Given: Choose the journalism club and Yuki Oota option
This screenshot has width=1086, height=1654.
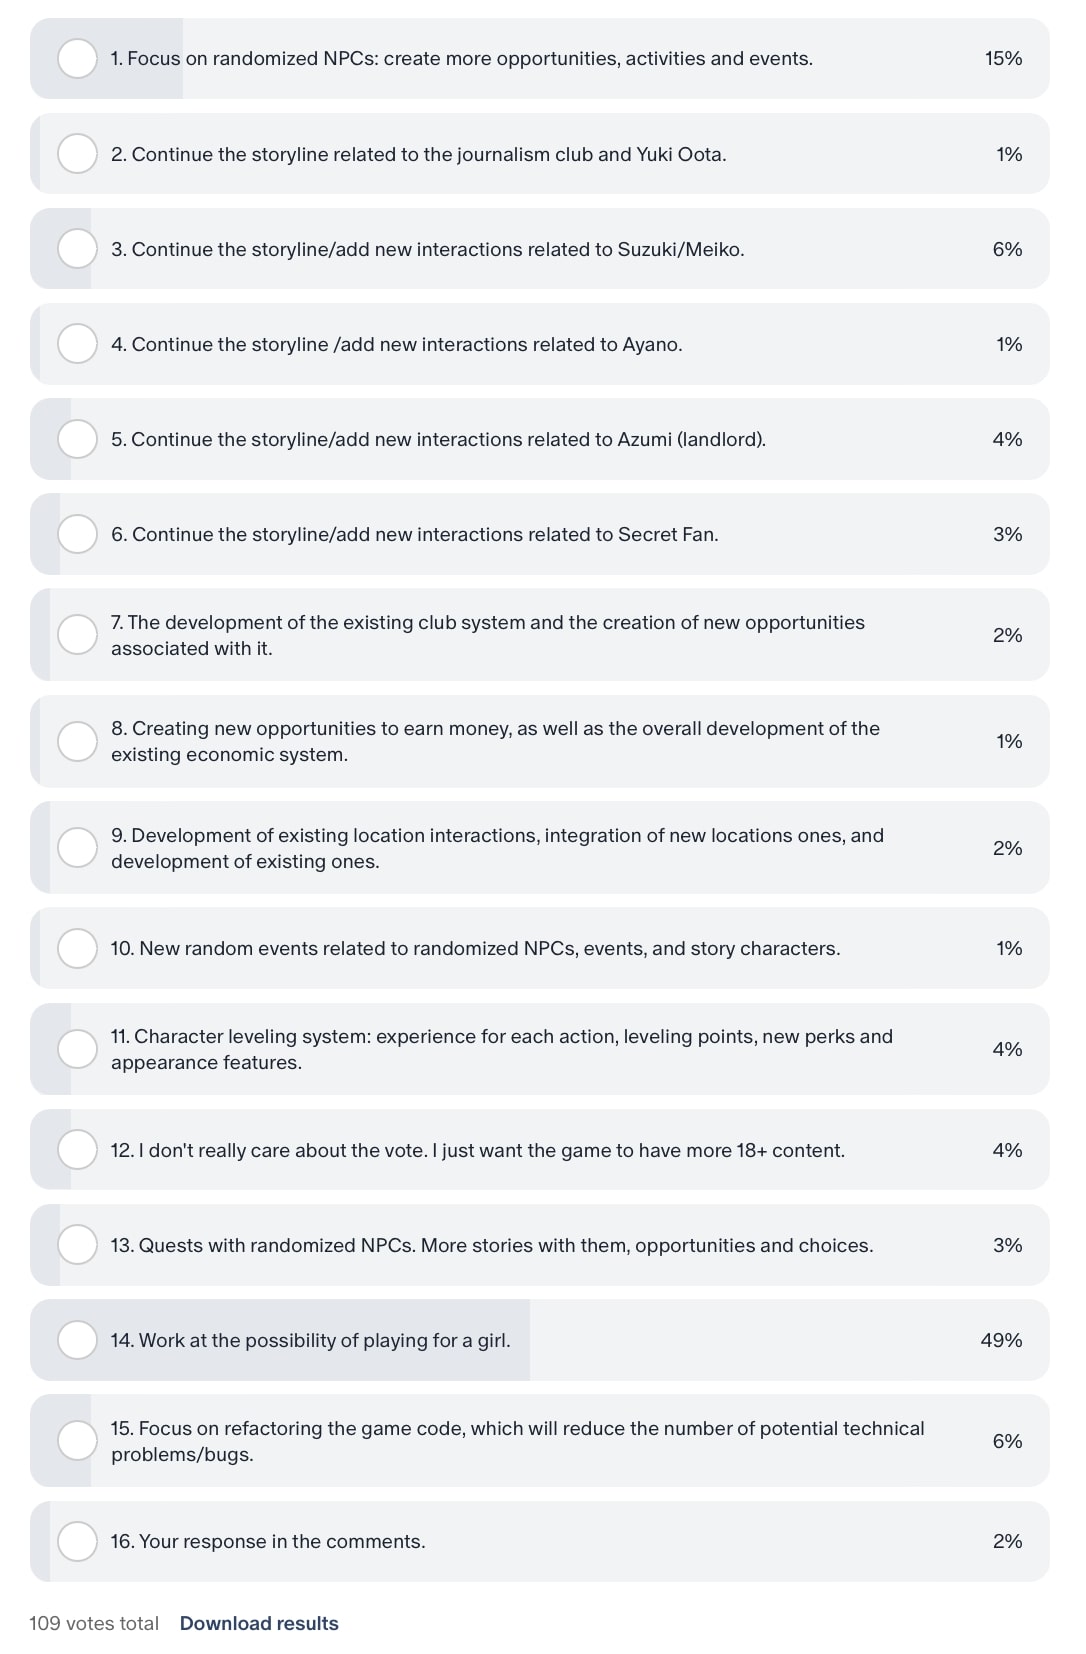Looking at the screenshot, I should [x=77, y=154].
